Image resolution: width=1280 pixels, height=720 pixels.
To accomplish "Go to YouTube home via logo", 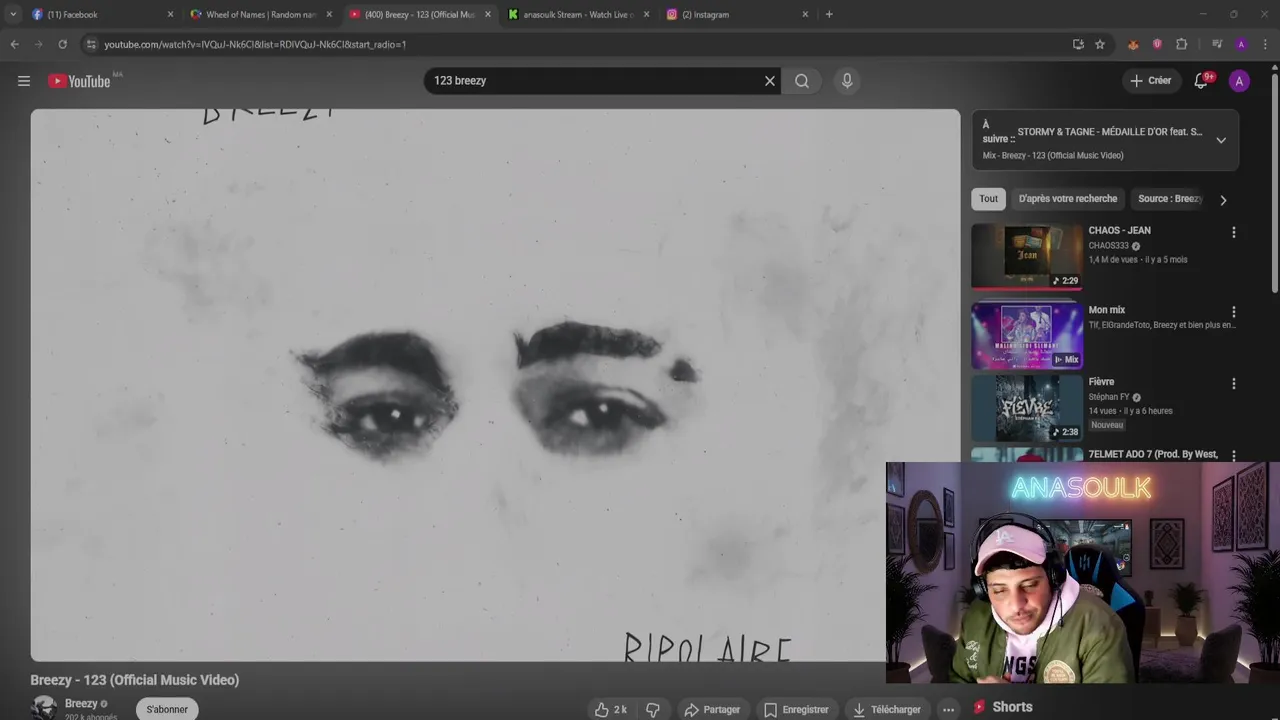I will [x=79, y=81].
